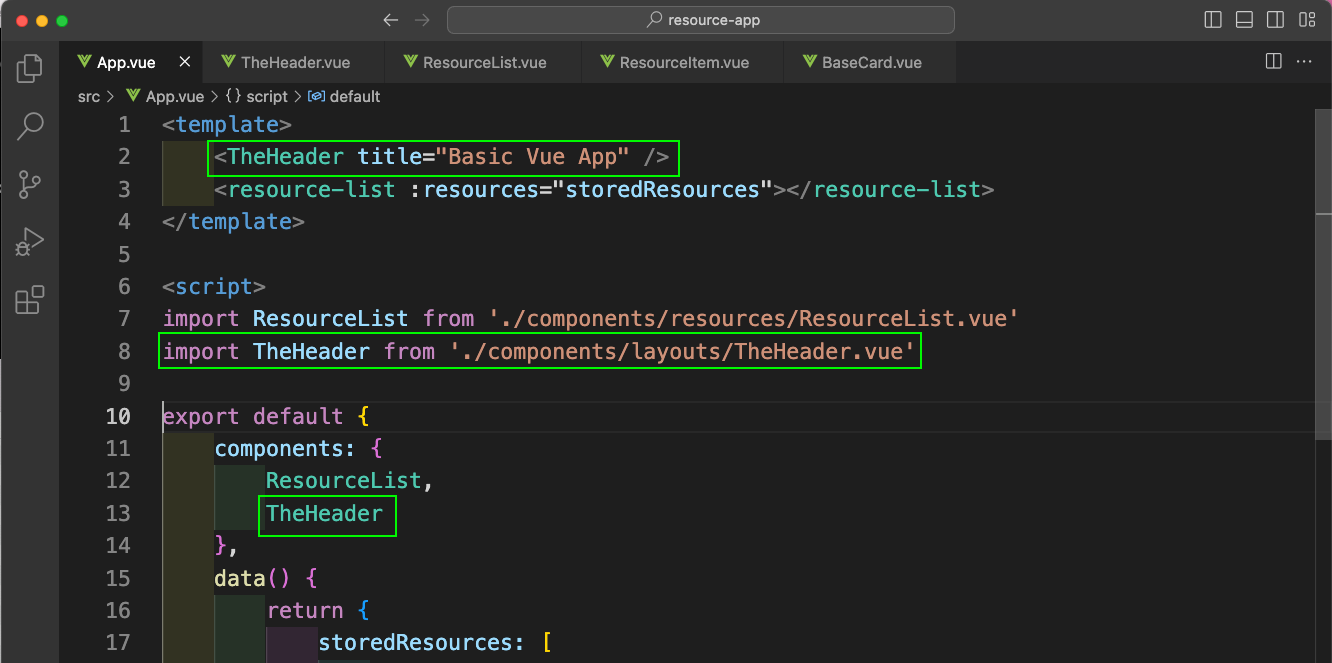Open the Explorer view in activity bar
Screen dimensions: 1332x663
30,68
